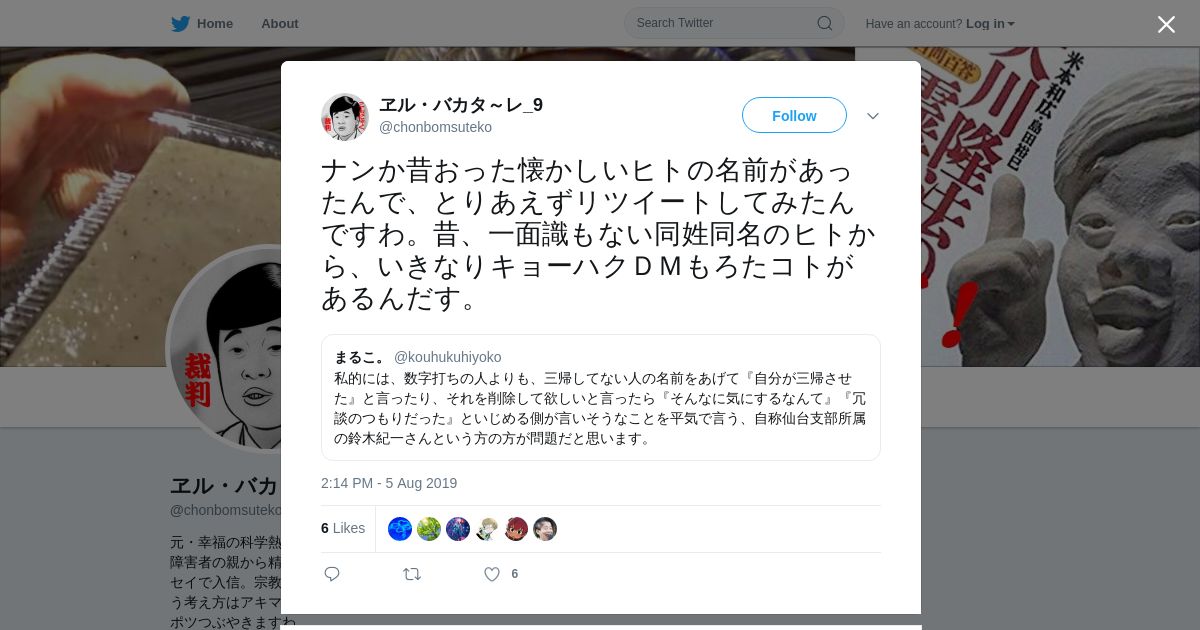Screen dimensions: 1200x630
Task: Click the 2:14 PM - 5 Aug 2019 timestamp
Action: [389, 483]
